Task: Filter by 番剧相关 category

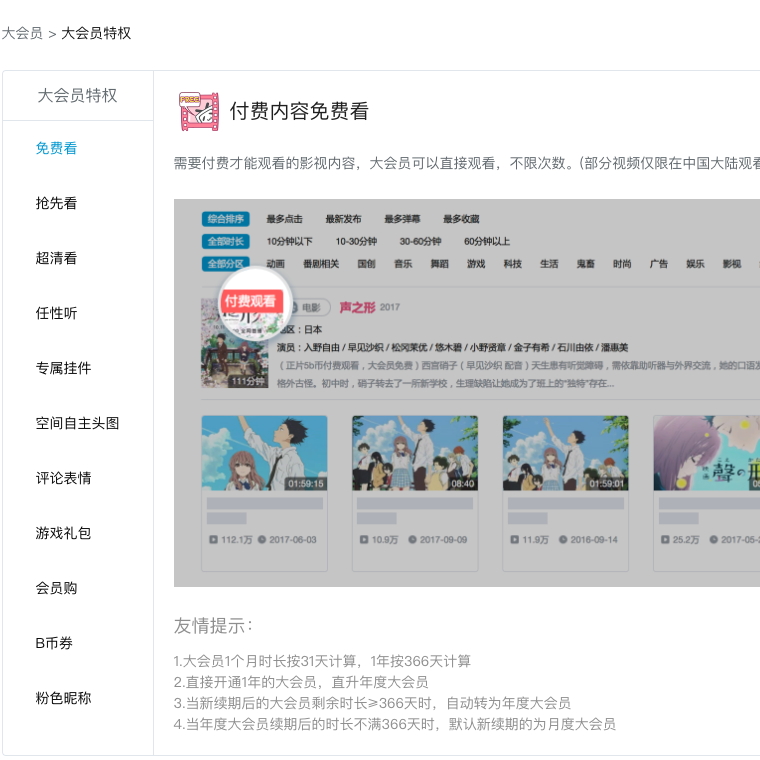Action: click(x=321, y=264)
